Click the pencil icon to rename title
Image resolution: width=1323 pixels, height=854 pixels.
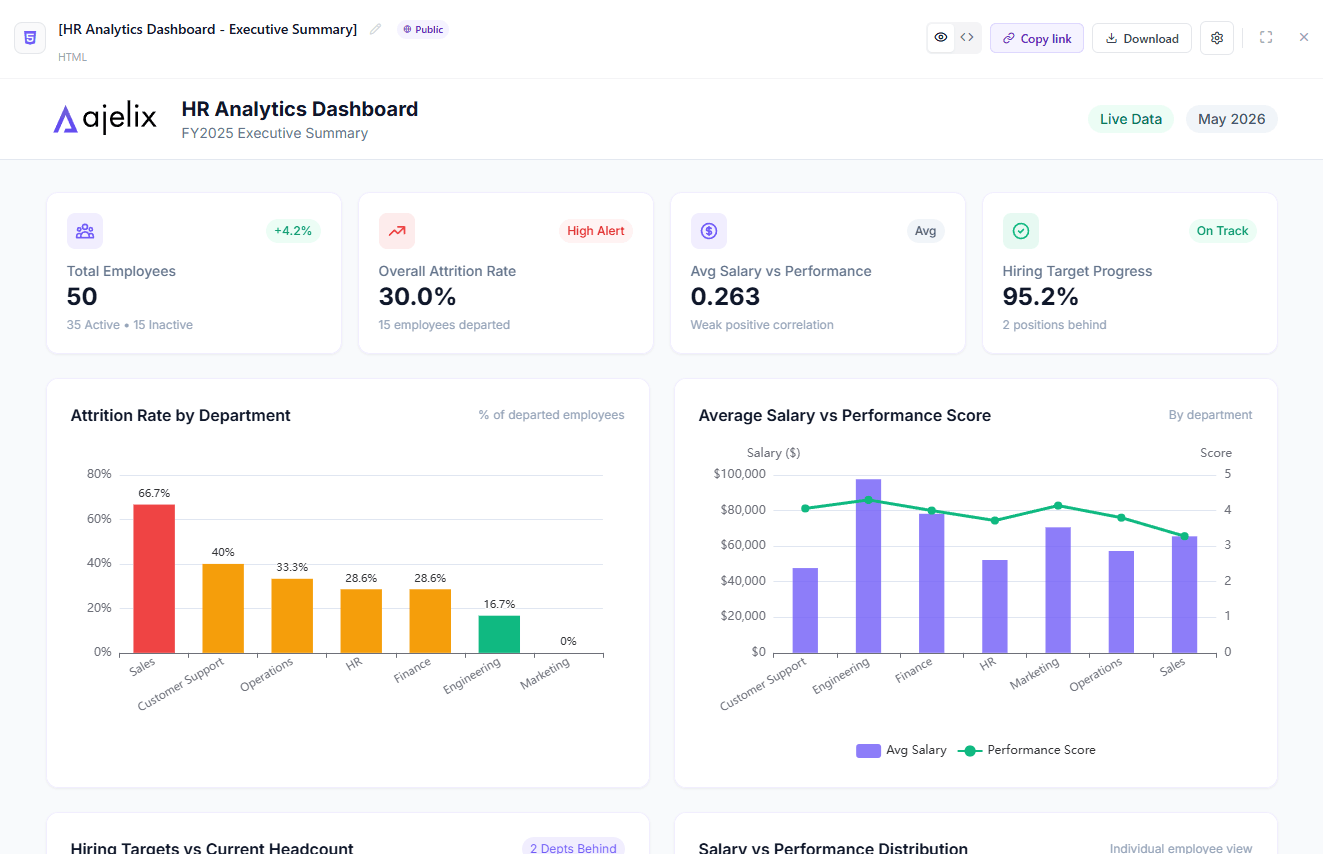pos(375,29)
